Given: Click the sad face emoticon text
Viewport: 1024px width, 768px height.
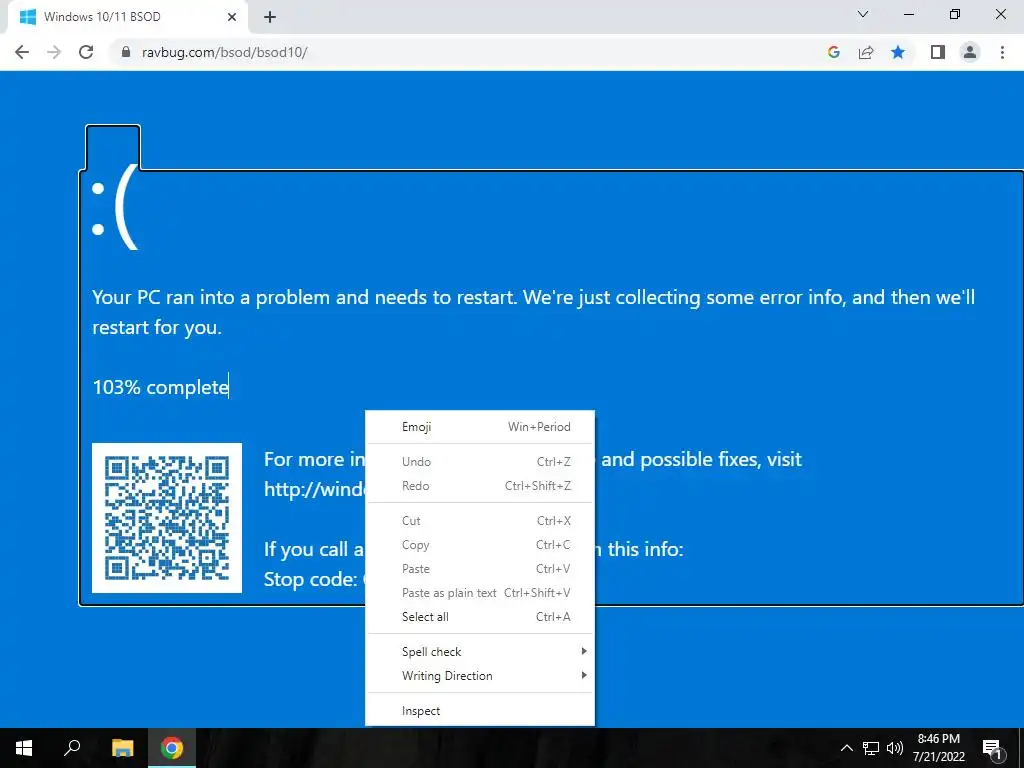Looking at the screenshot, I should point(115,208).
